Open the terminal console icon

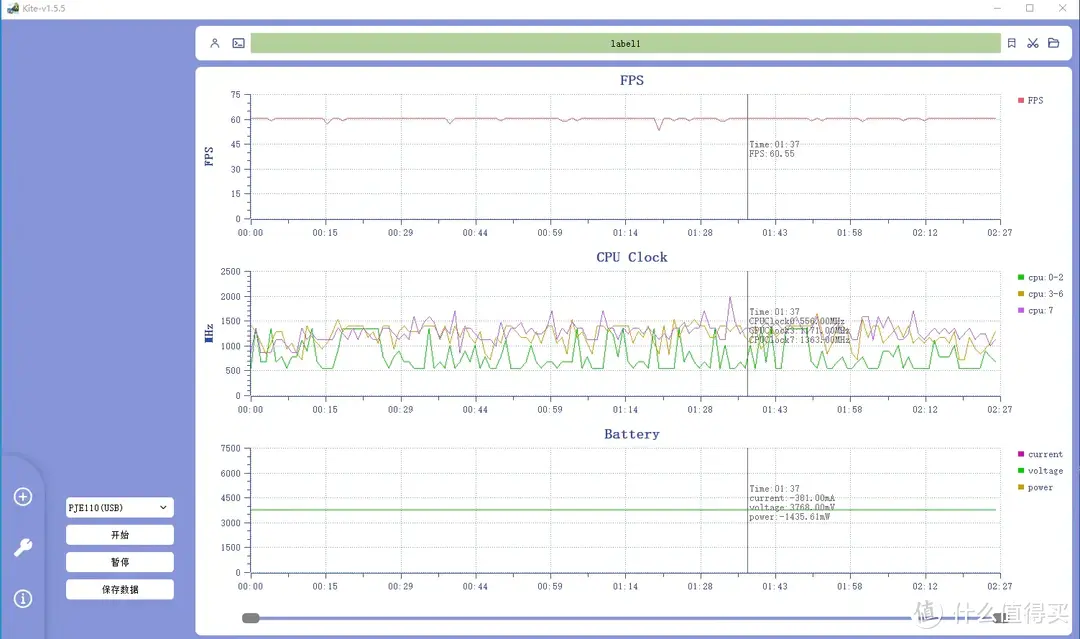coord(238,44)
